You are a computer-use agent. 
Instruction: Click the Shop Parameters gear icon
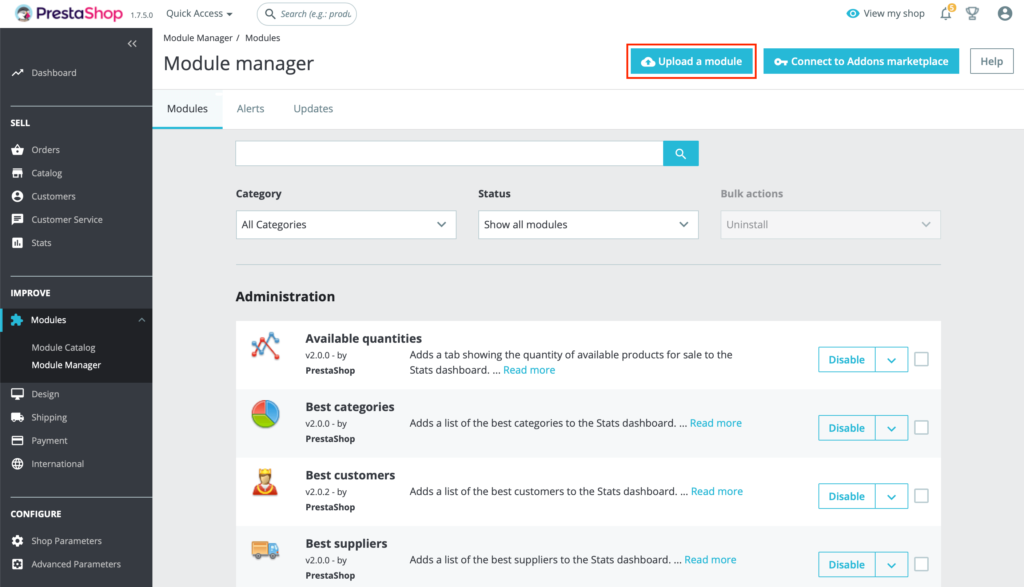click(18, 541)
